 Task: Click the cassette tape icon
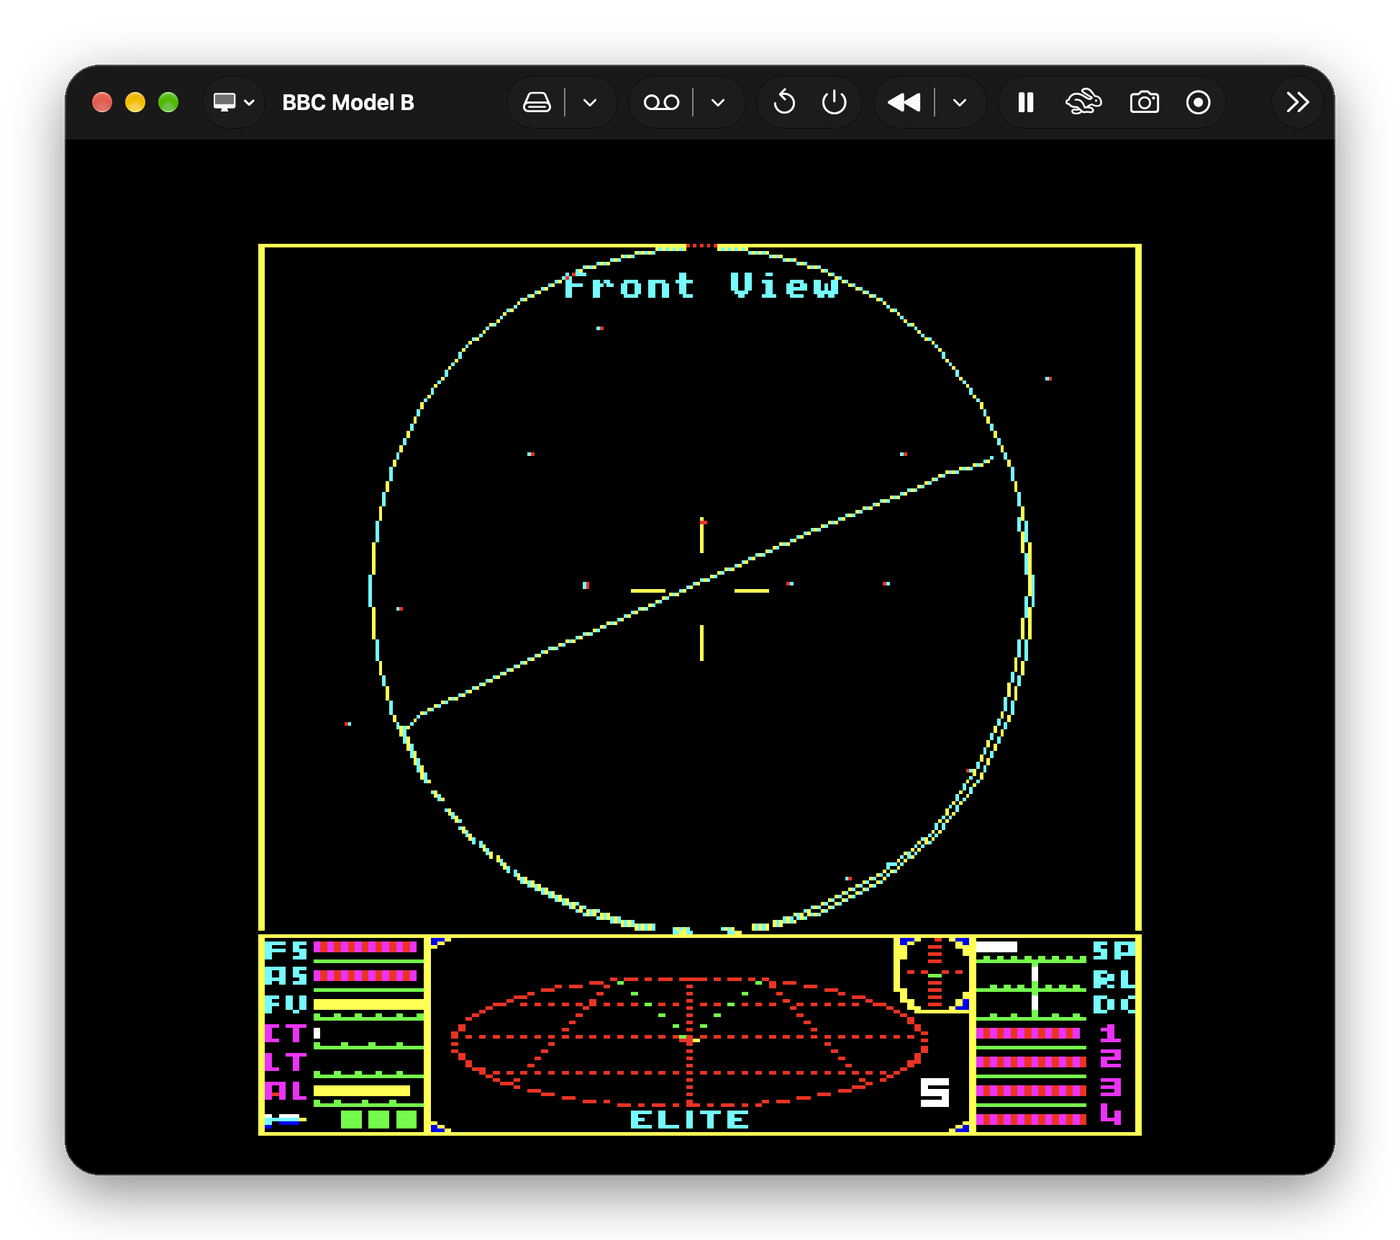click(661, 102)
